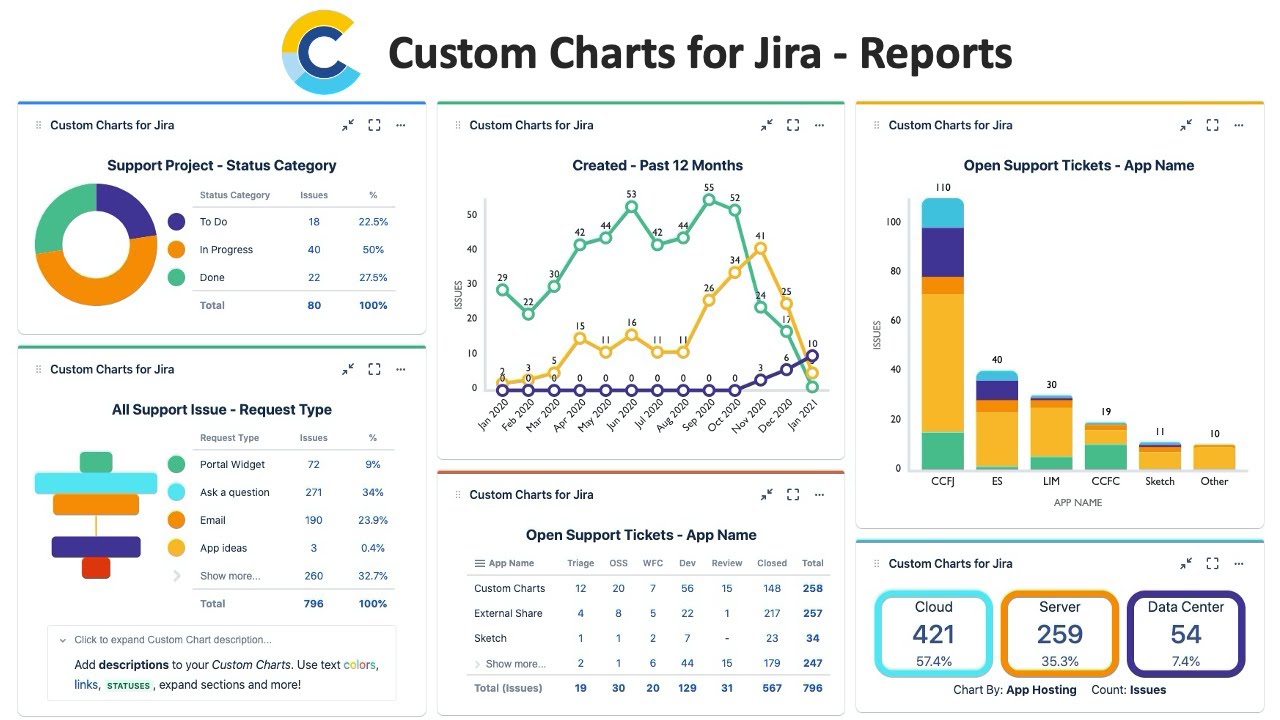The image size is (1280, 720).
Task: Minimize the Status Category gadget
Action: [348, 125]
